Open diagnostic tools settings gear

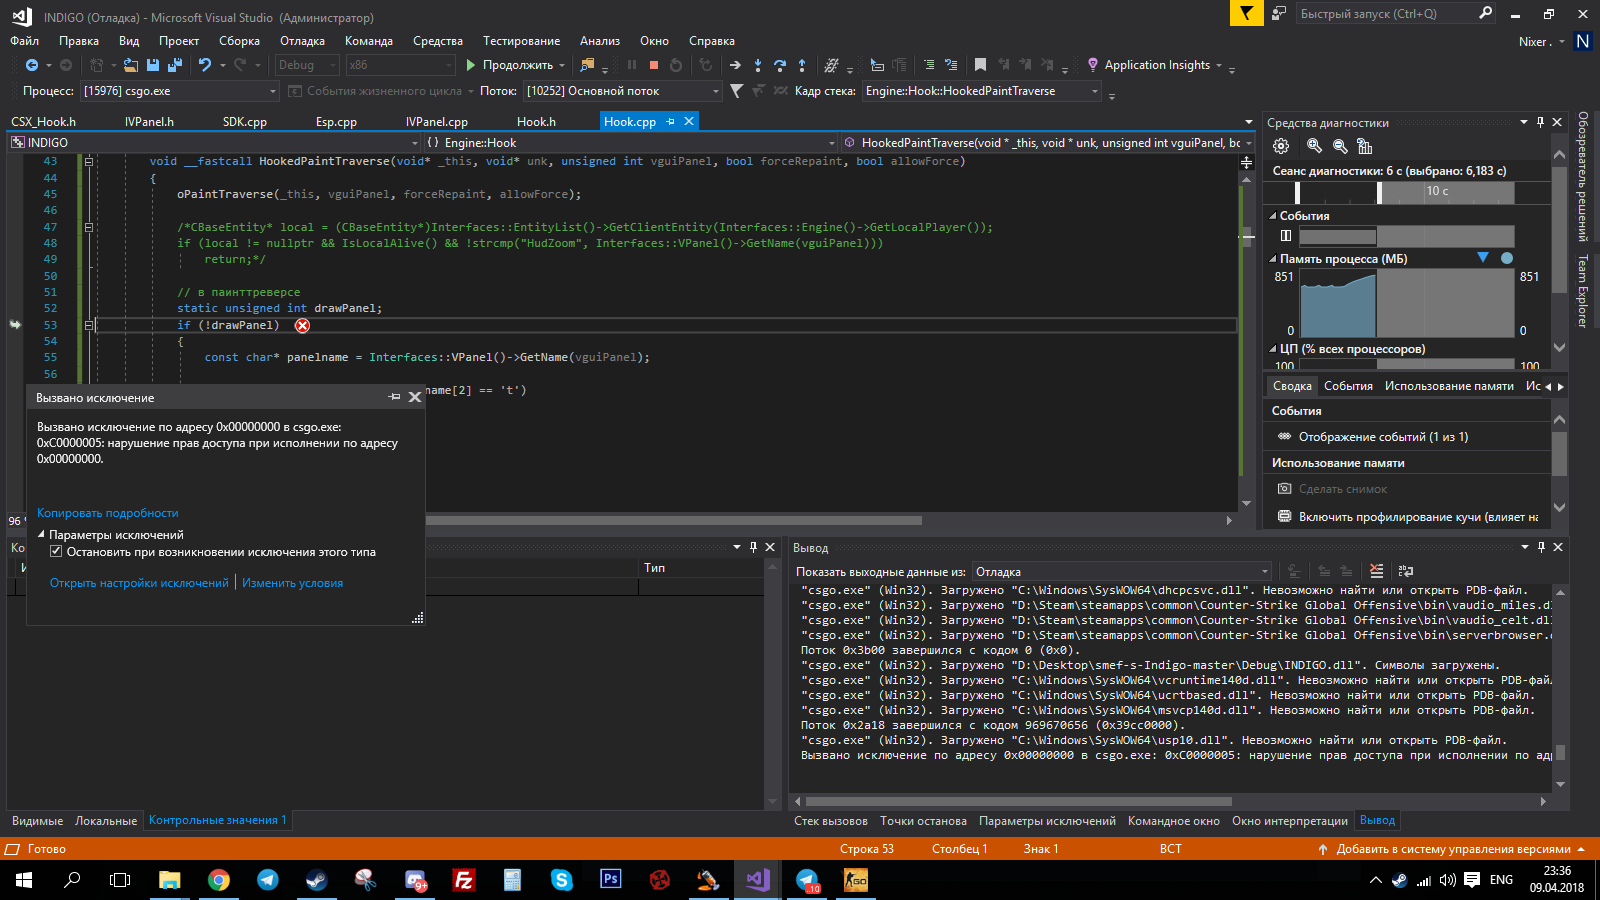1281,146
